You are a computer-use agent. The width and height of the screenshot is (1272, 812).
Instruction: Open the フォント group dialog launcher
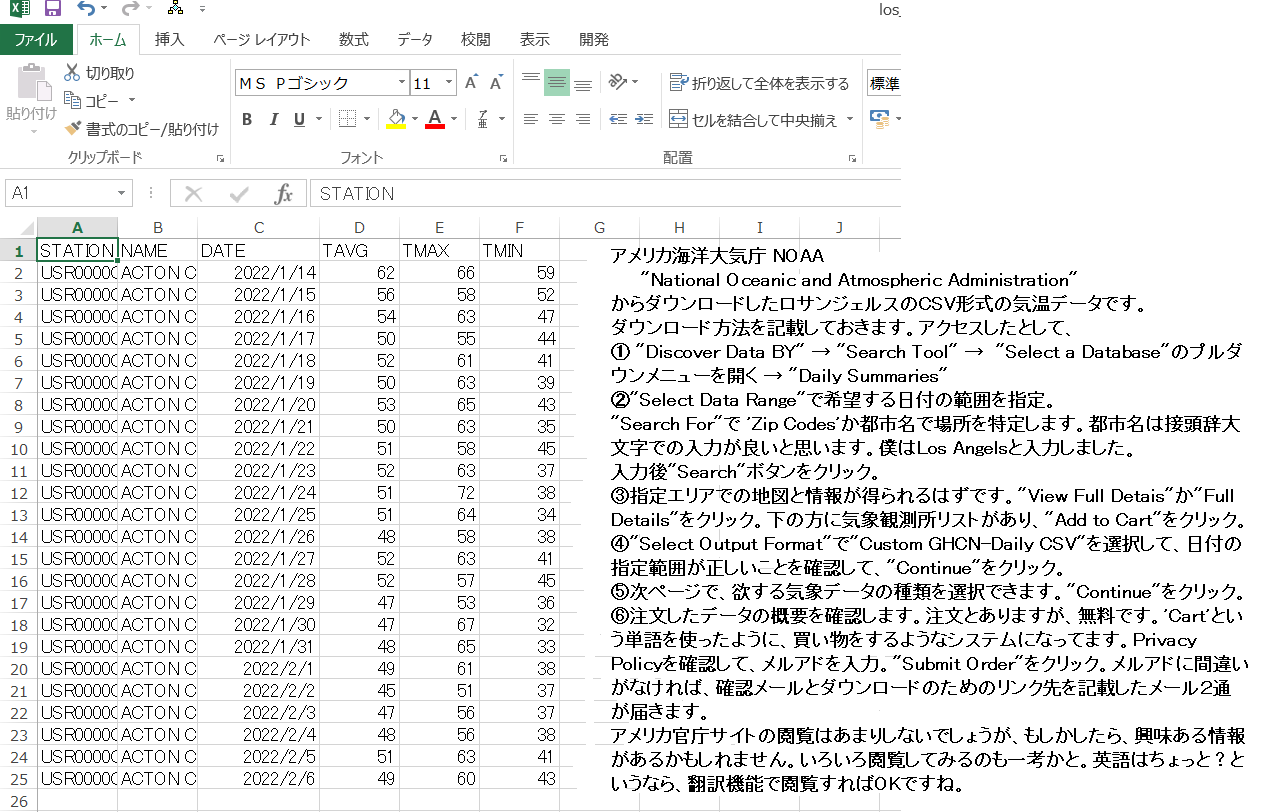(x=501, y=159)
